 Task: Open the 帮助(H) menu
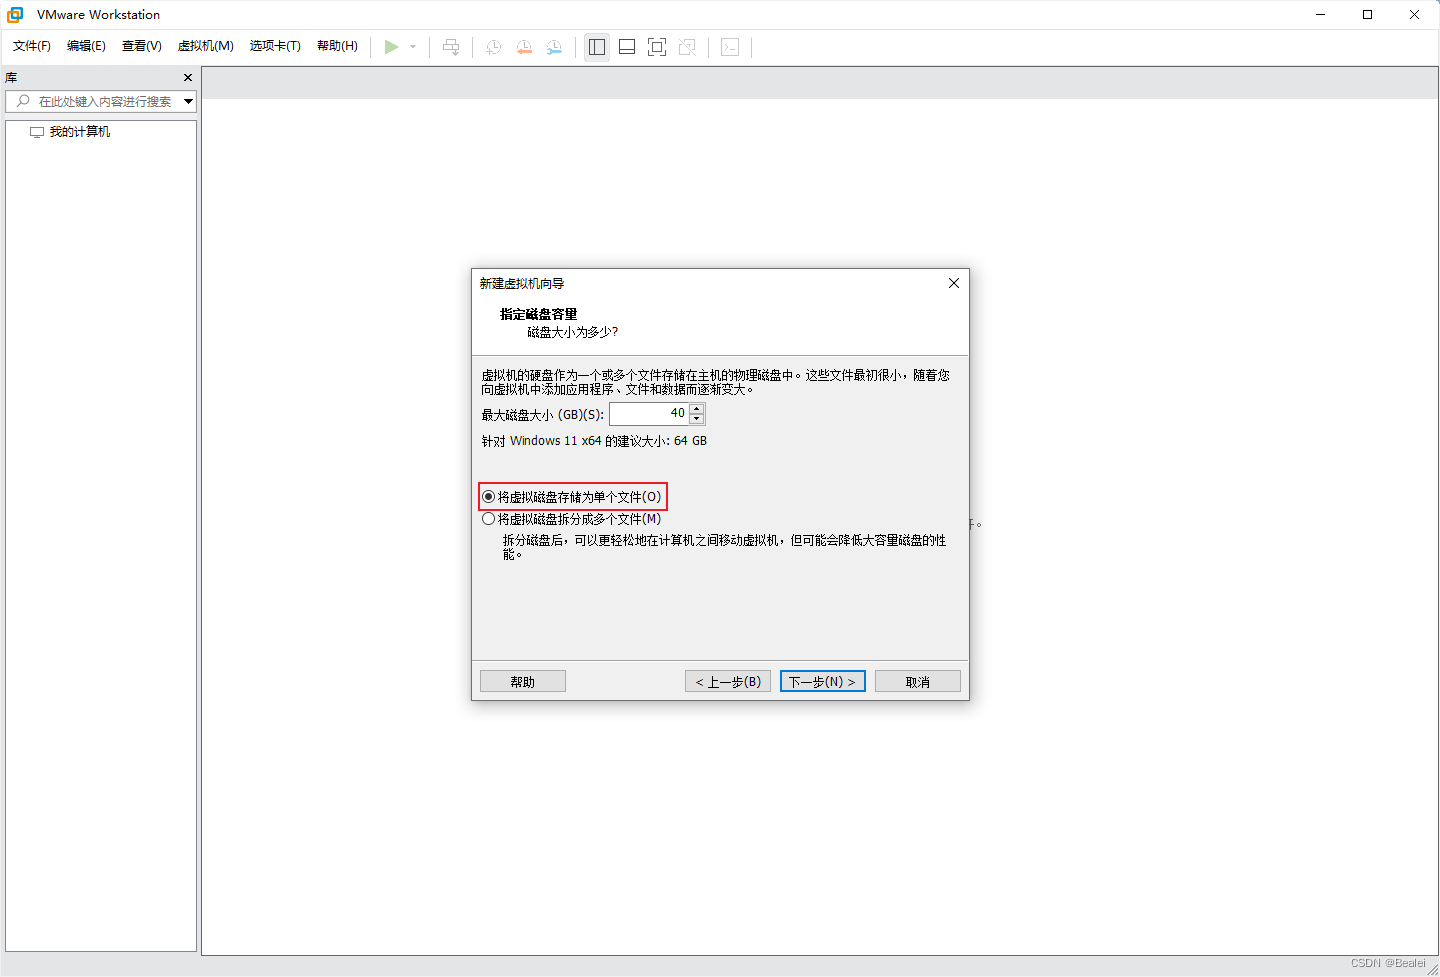click(337, 46)
